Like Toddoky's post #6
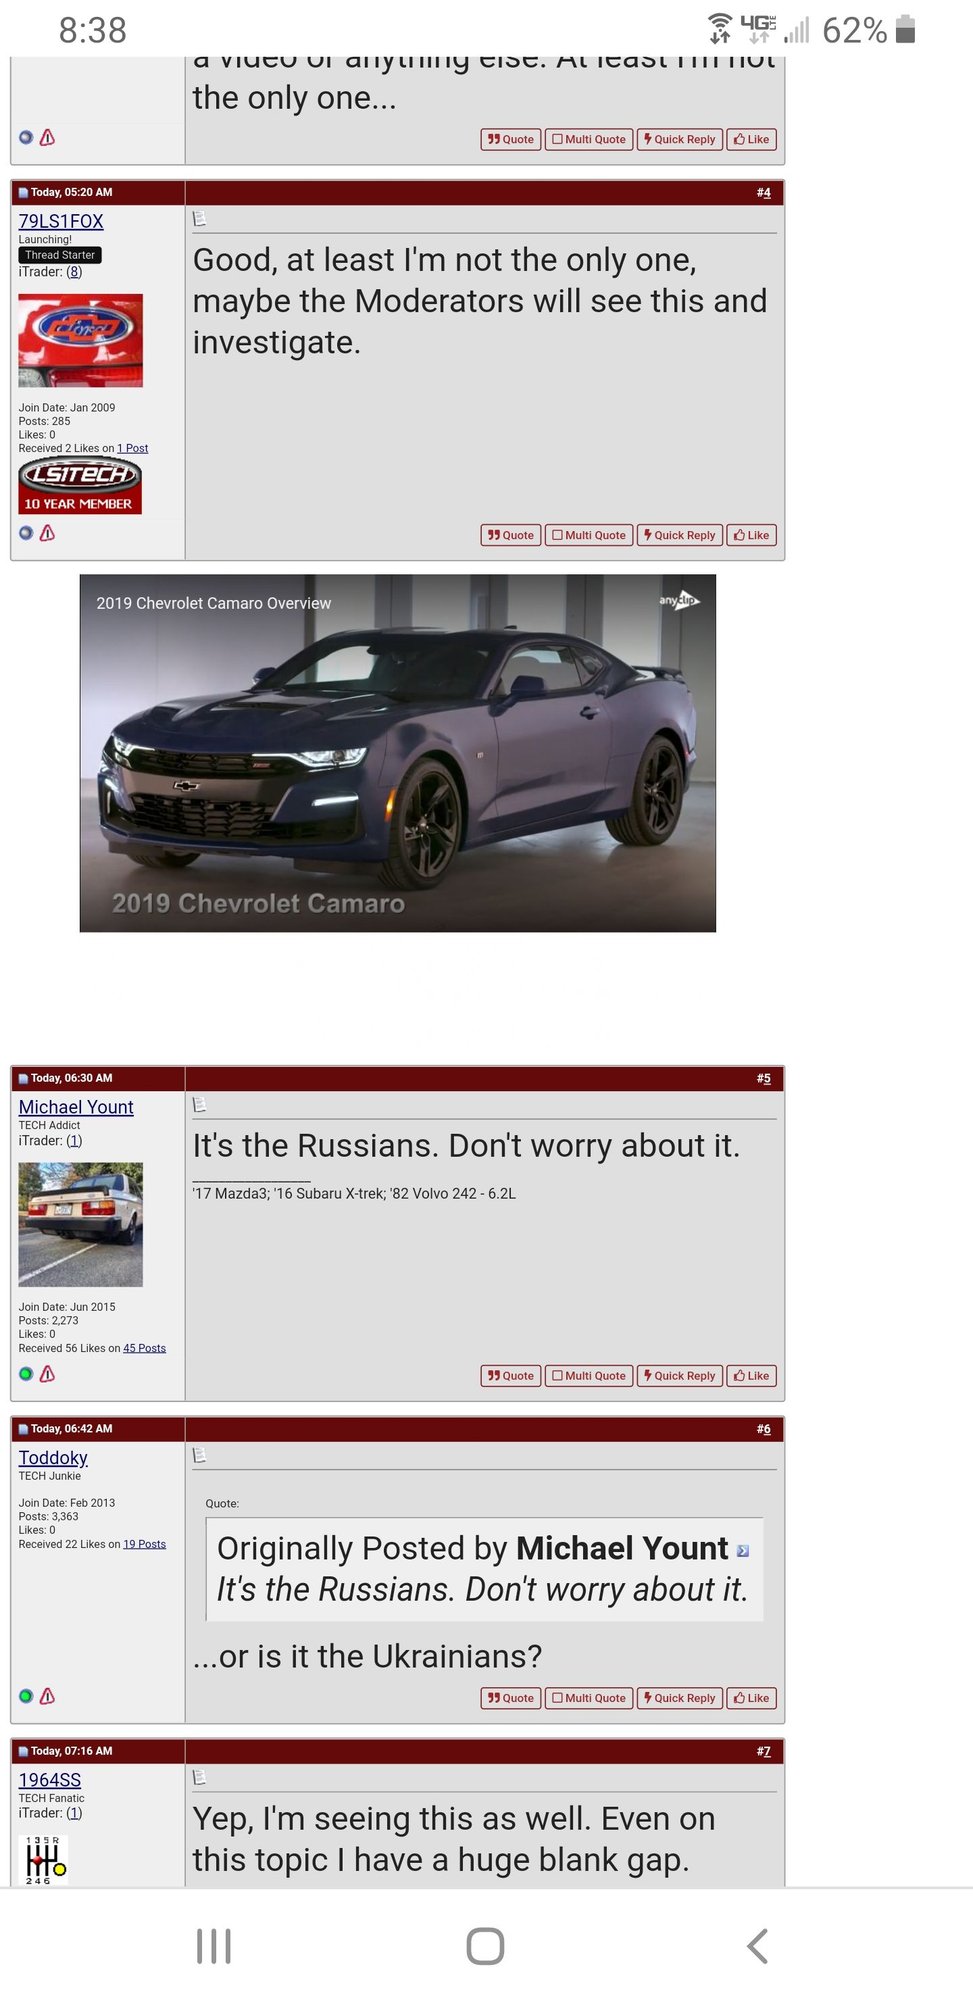This screenshot has width=973, height=2000. click(x=752, y=1698)
